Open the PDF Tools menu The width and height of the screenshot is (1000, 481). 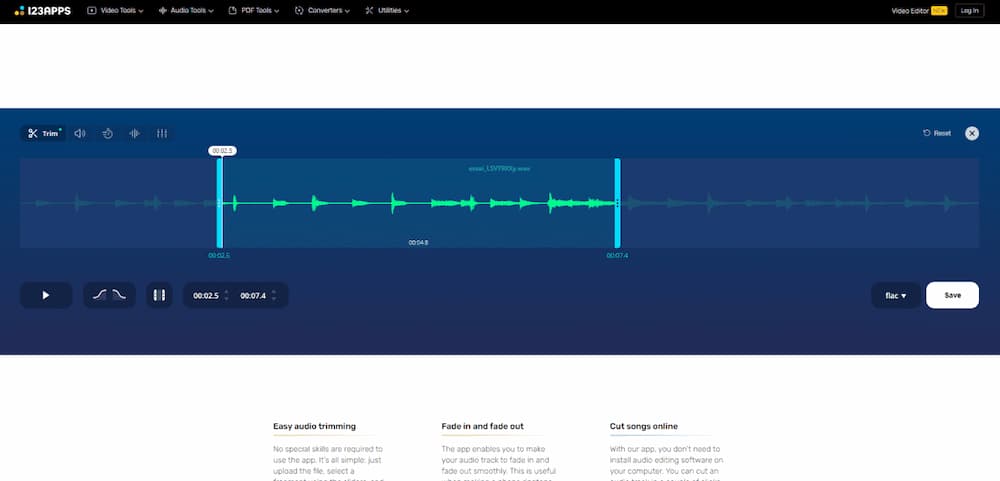(x=254, y=10)
